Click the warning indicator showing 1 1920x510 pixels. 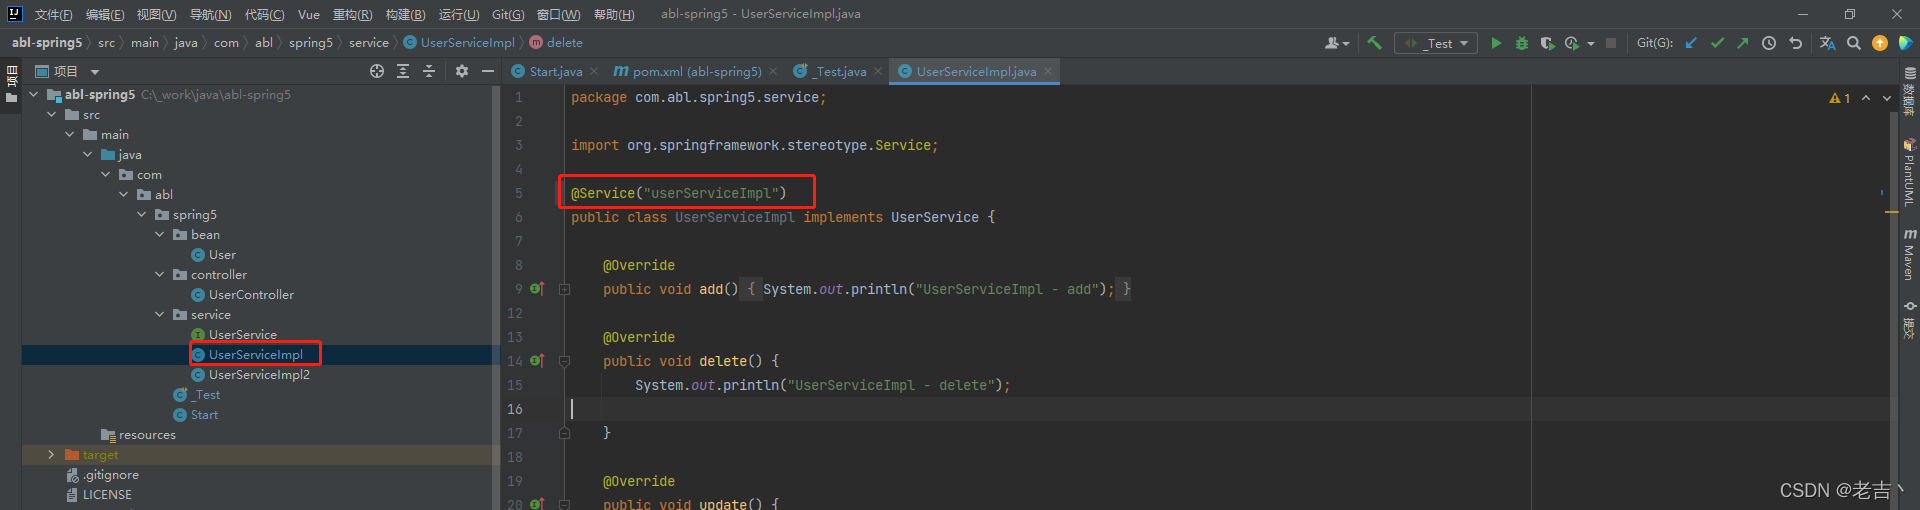pos(1840,98)
